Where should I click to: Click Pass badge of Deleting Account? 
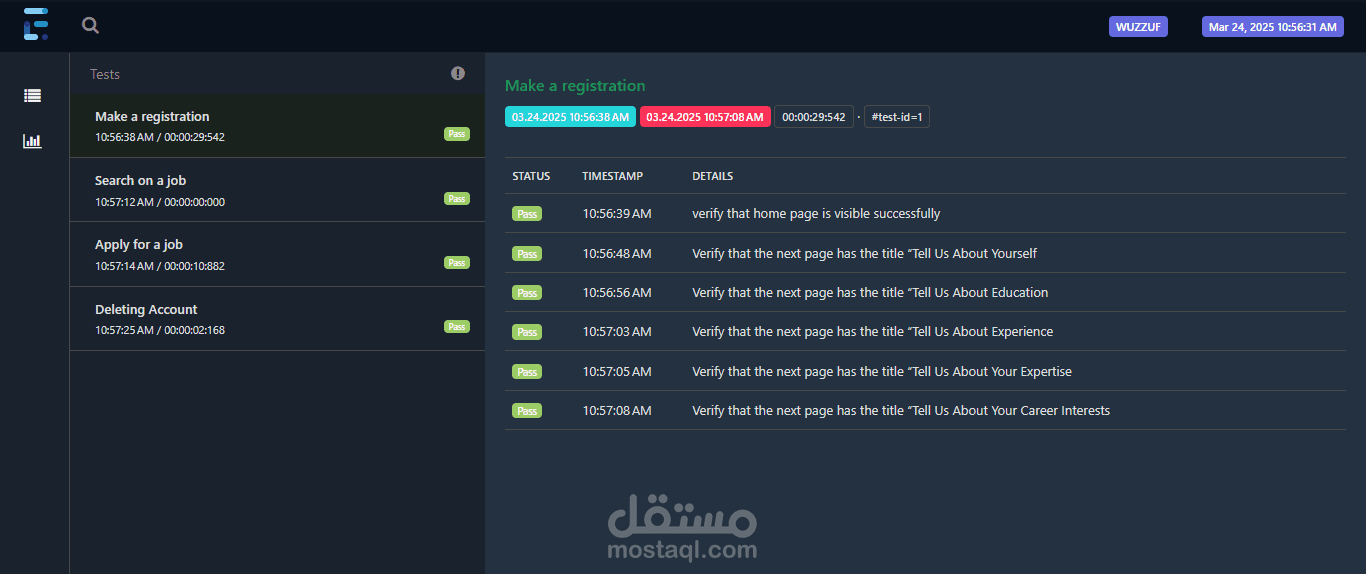457,327
